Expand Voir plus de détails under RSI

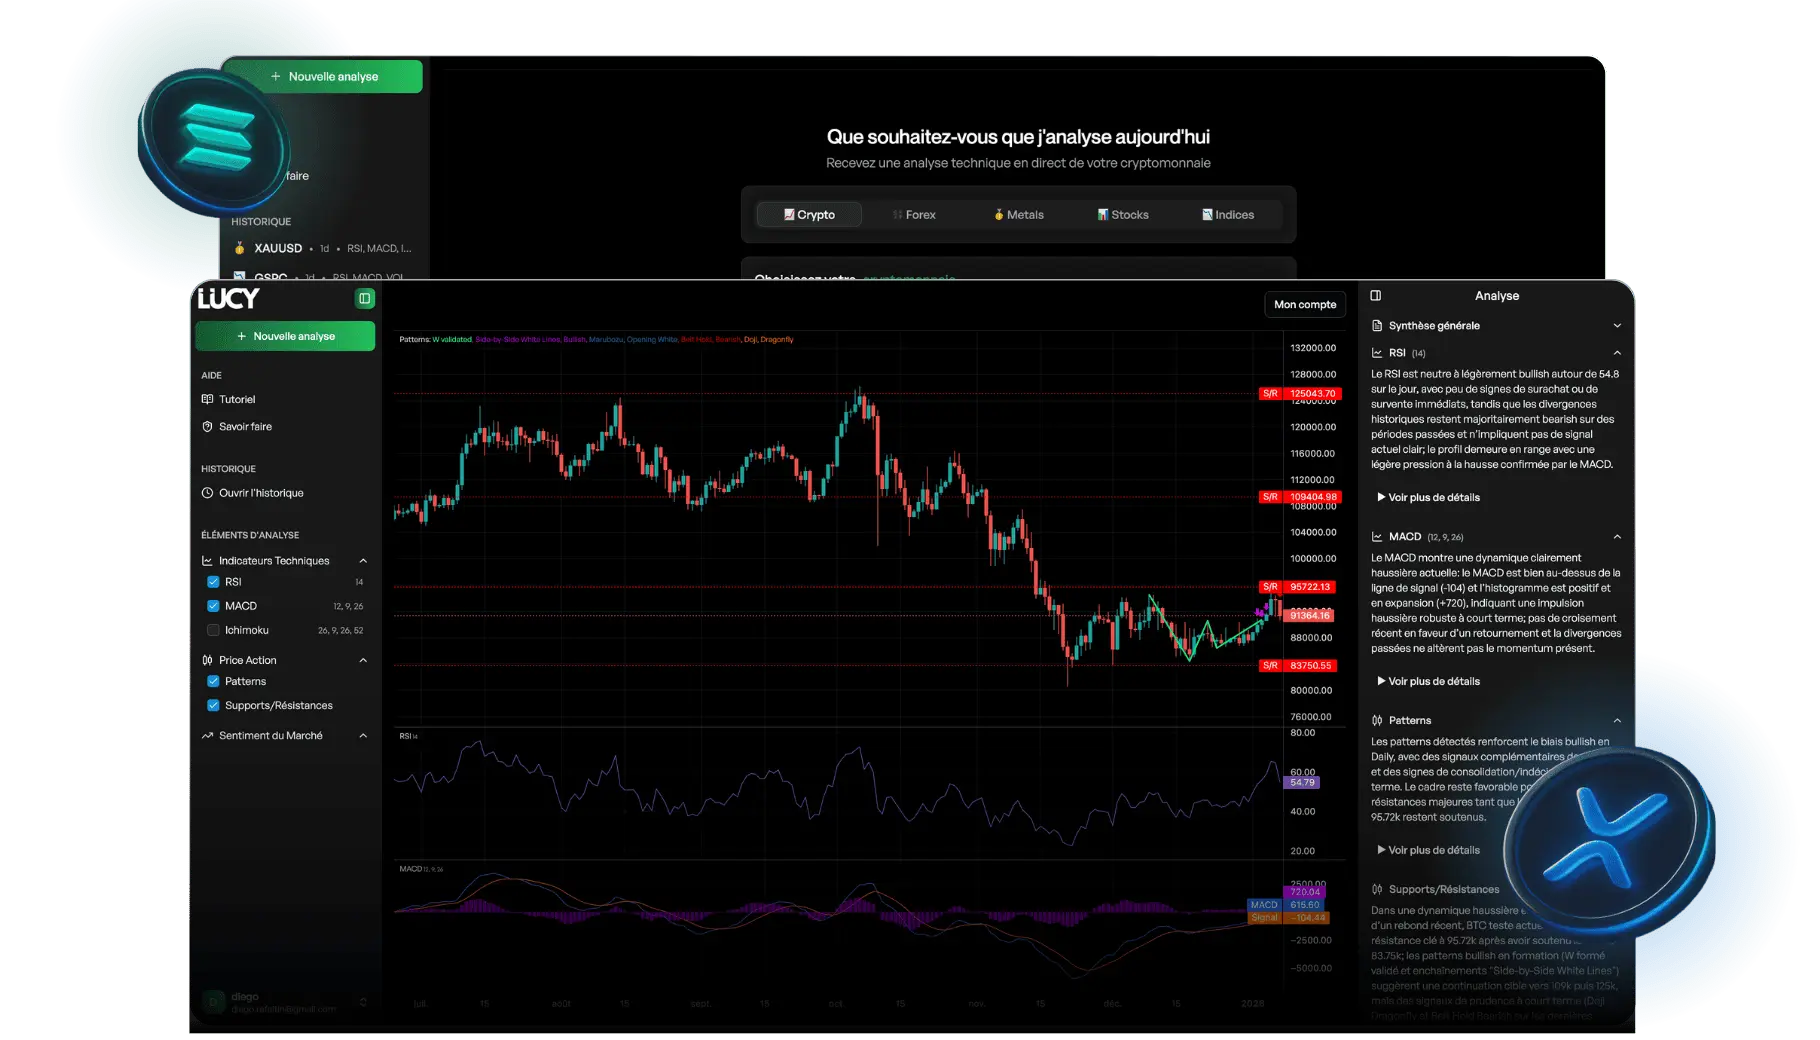click(1429, 498)
